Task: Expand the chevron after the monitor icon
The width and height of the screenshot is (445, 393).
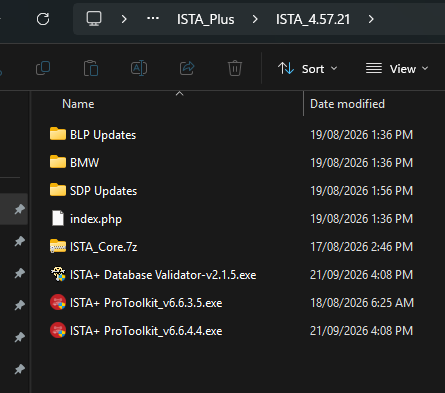Action: (x=124, y=19)
